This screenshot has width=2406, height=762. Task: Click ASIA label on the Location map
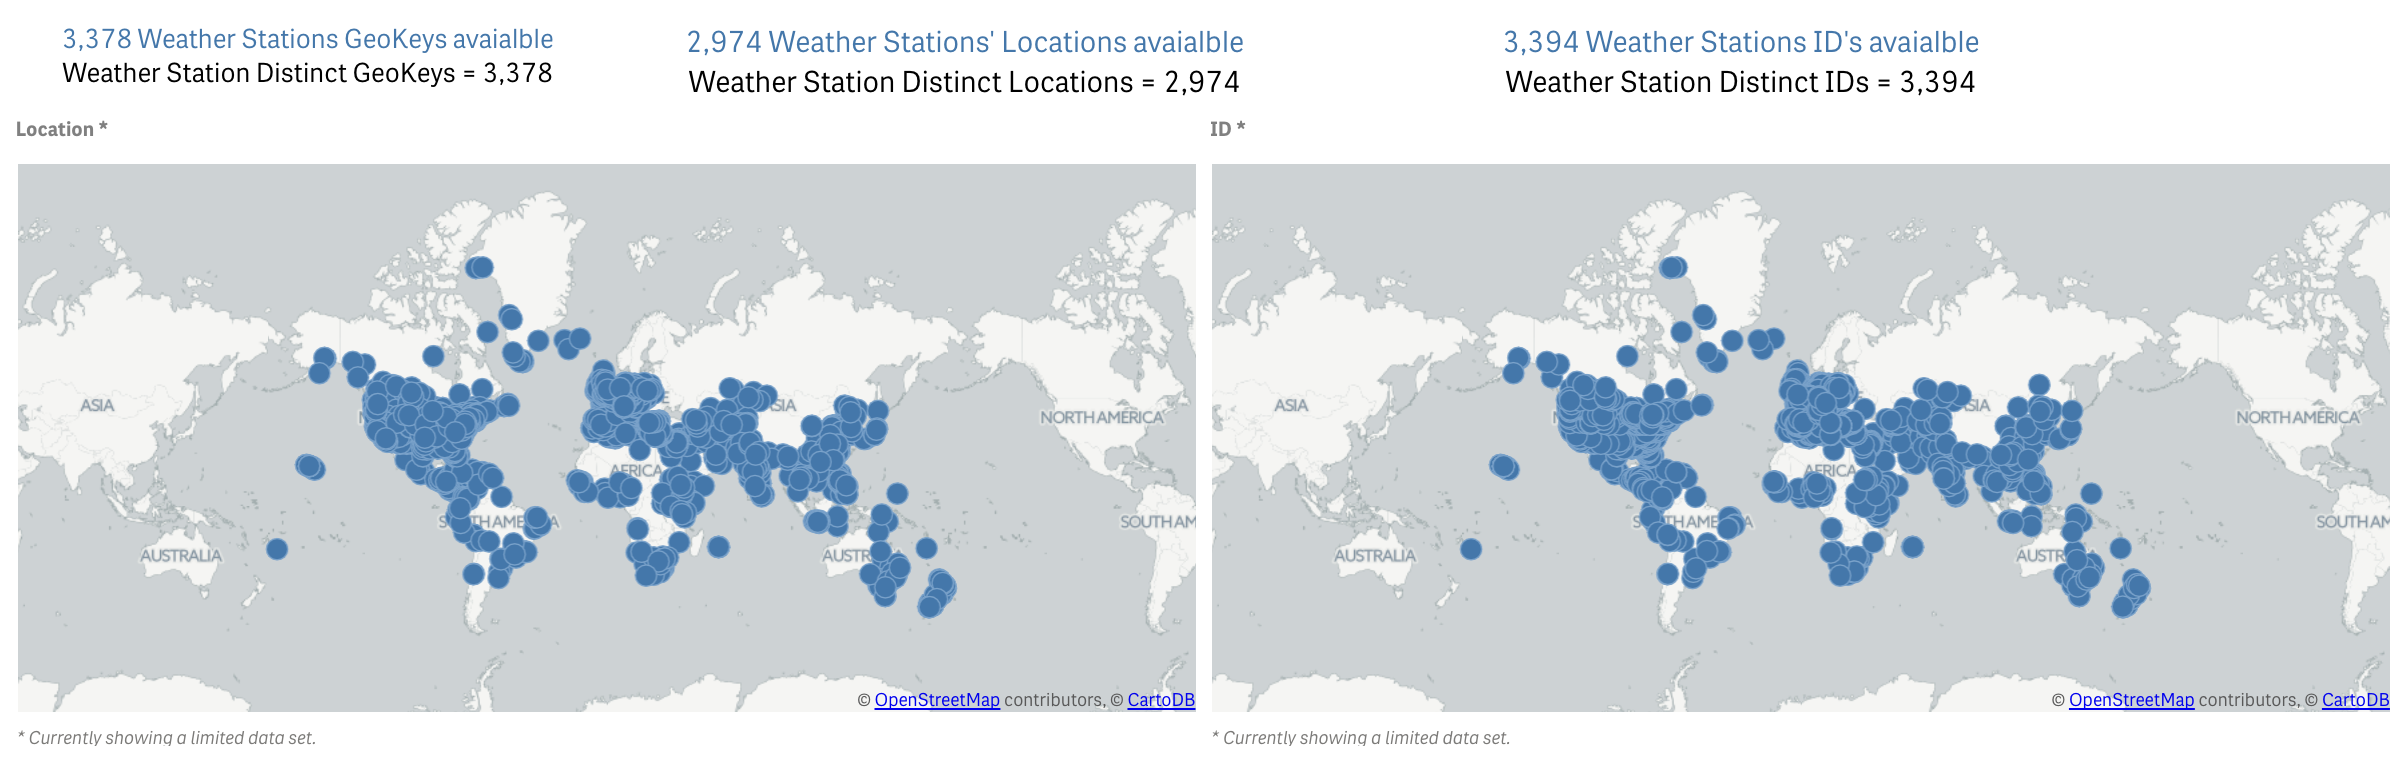[x=97, y=405]
